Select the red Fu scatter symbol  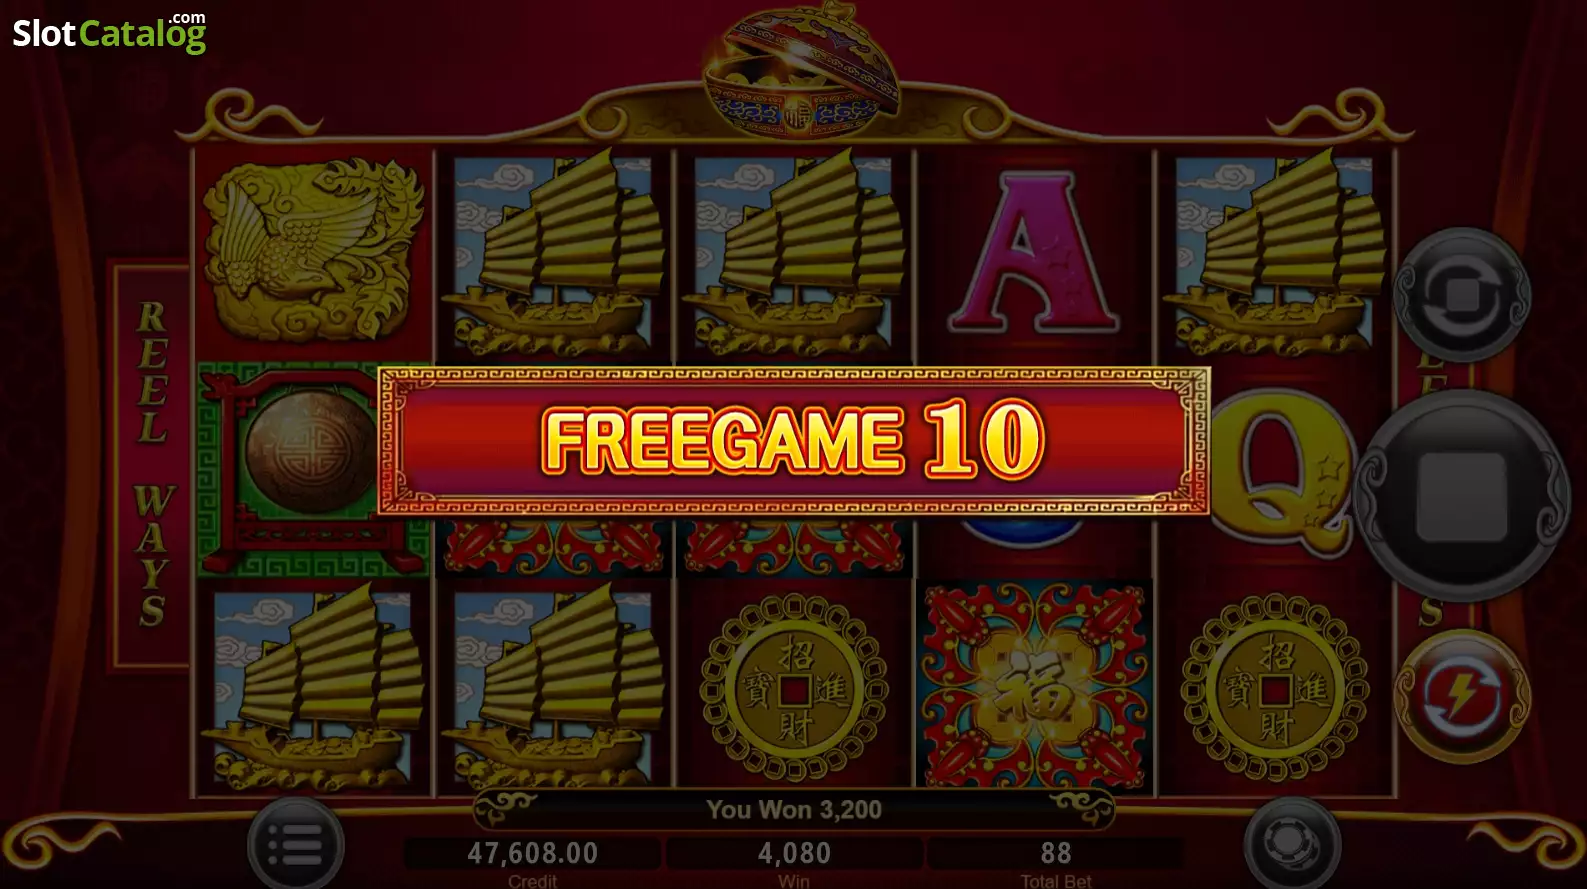(x=1034, y=686)
